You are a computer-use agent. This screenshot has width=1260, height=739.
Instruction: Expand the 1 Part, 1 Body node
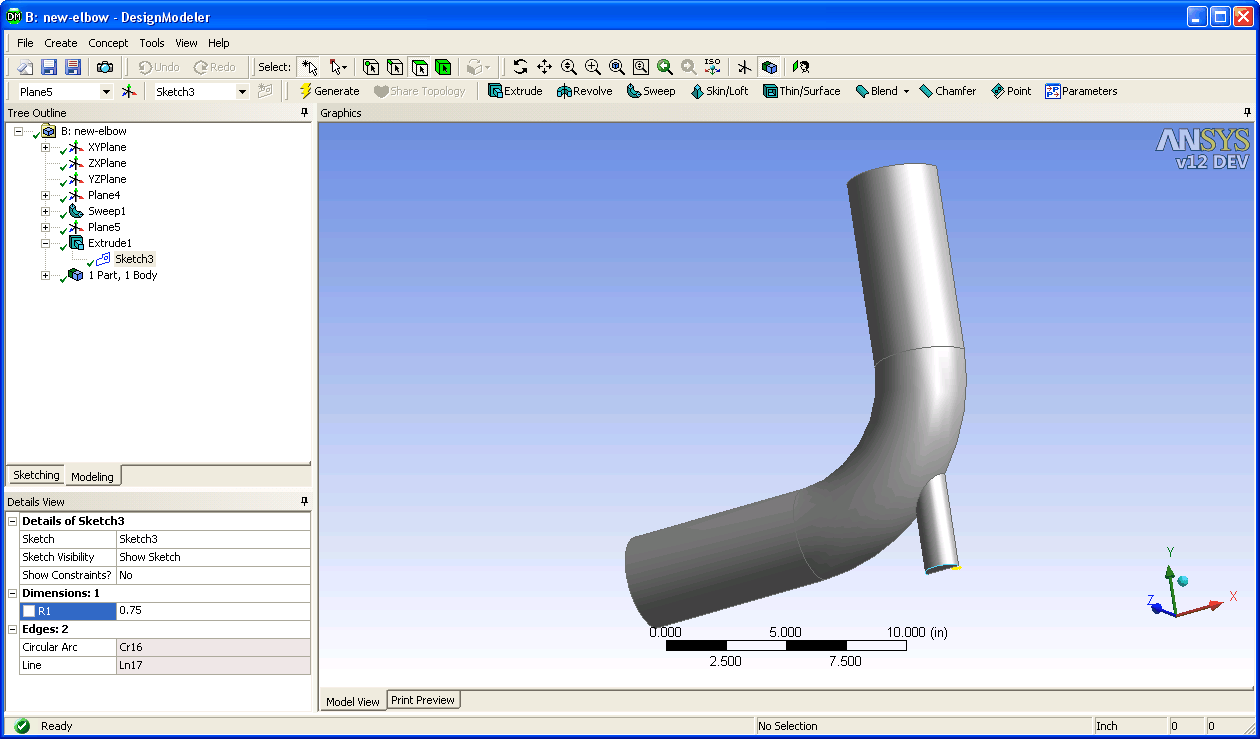(x=45, y=275)
